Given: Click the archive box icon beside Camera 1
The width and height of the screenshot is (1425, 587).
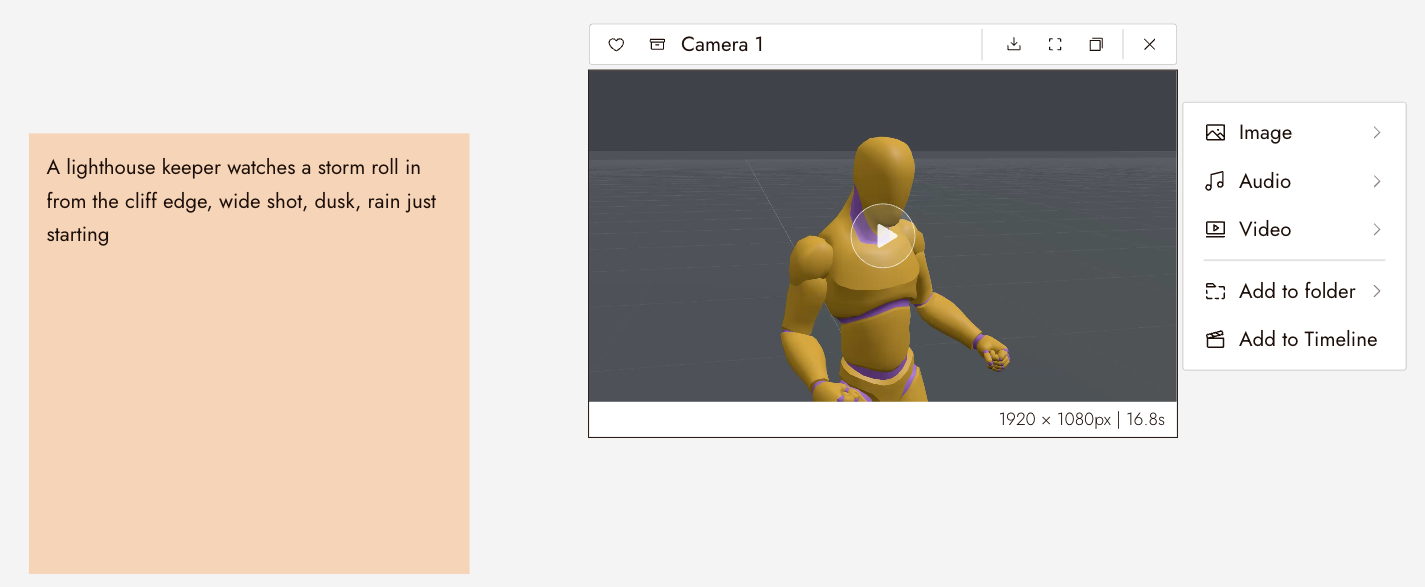Looking at the screenshot, I should [657, 45].
